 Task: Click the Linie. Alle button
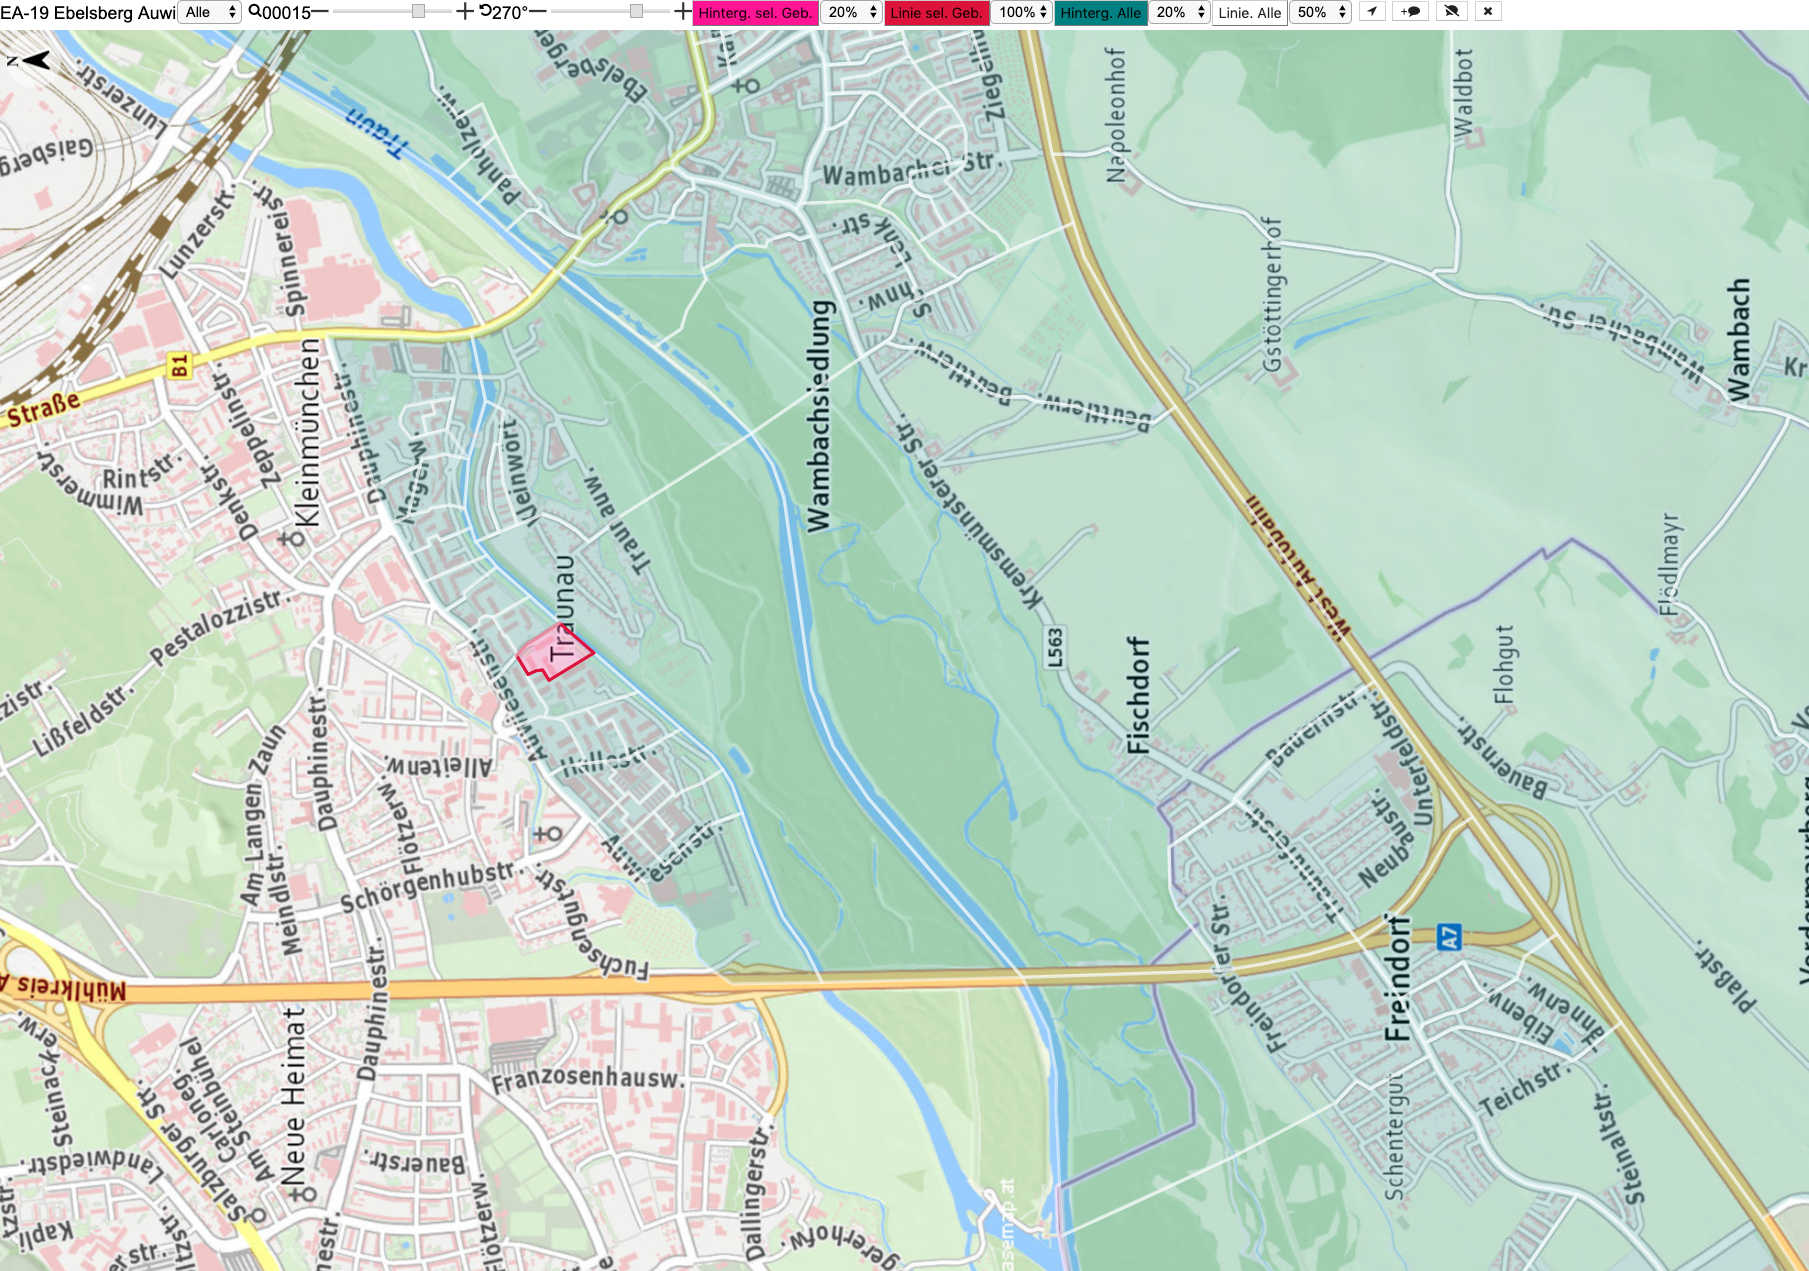1249,13
